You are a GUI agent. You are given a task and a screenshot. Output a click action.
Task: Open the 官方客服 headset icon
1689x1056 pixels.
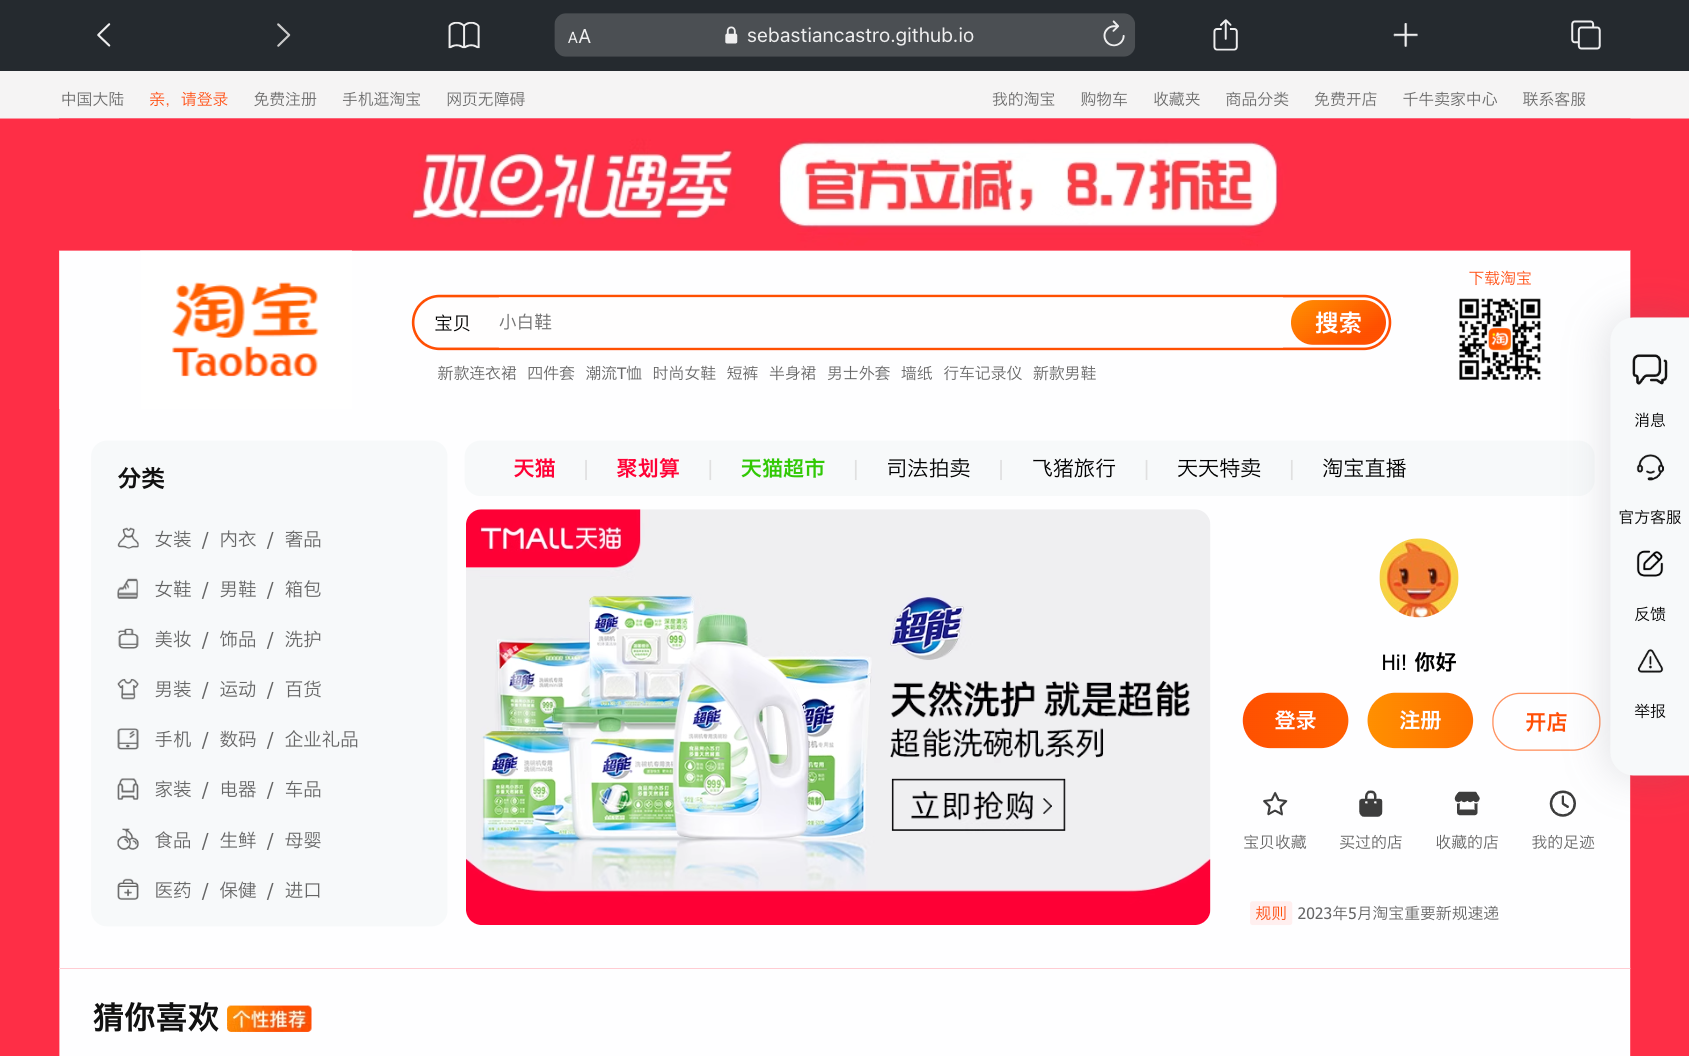tap(1649, 467)
